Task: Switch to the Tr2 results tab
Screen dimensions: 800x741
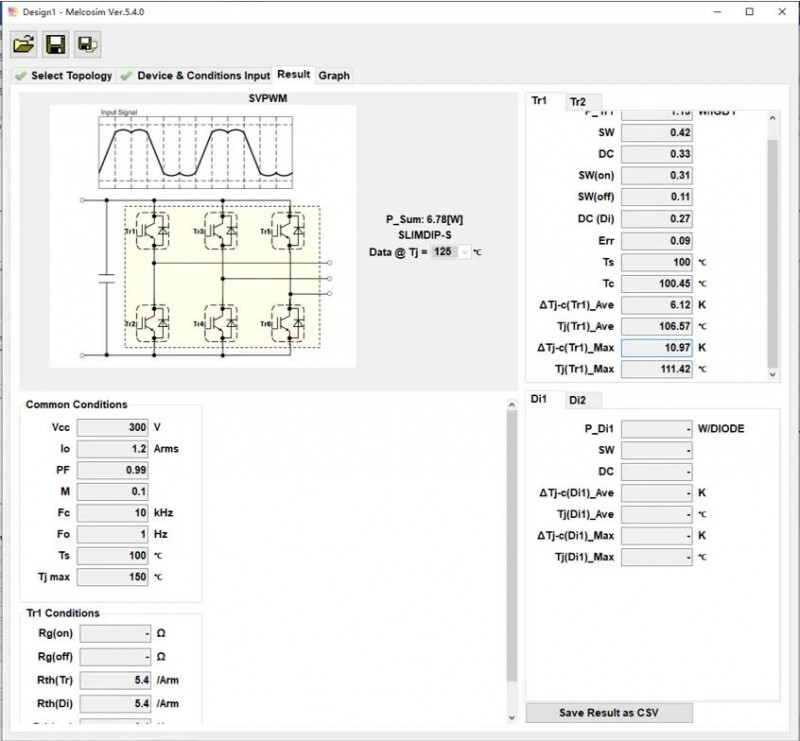Action: coord(578,102)
